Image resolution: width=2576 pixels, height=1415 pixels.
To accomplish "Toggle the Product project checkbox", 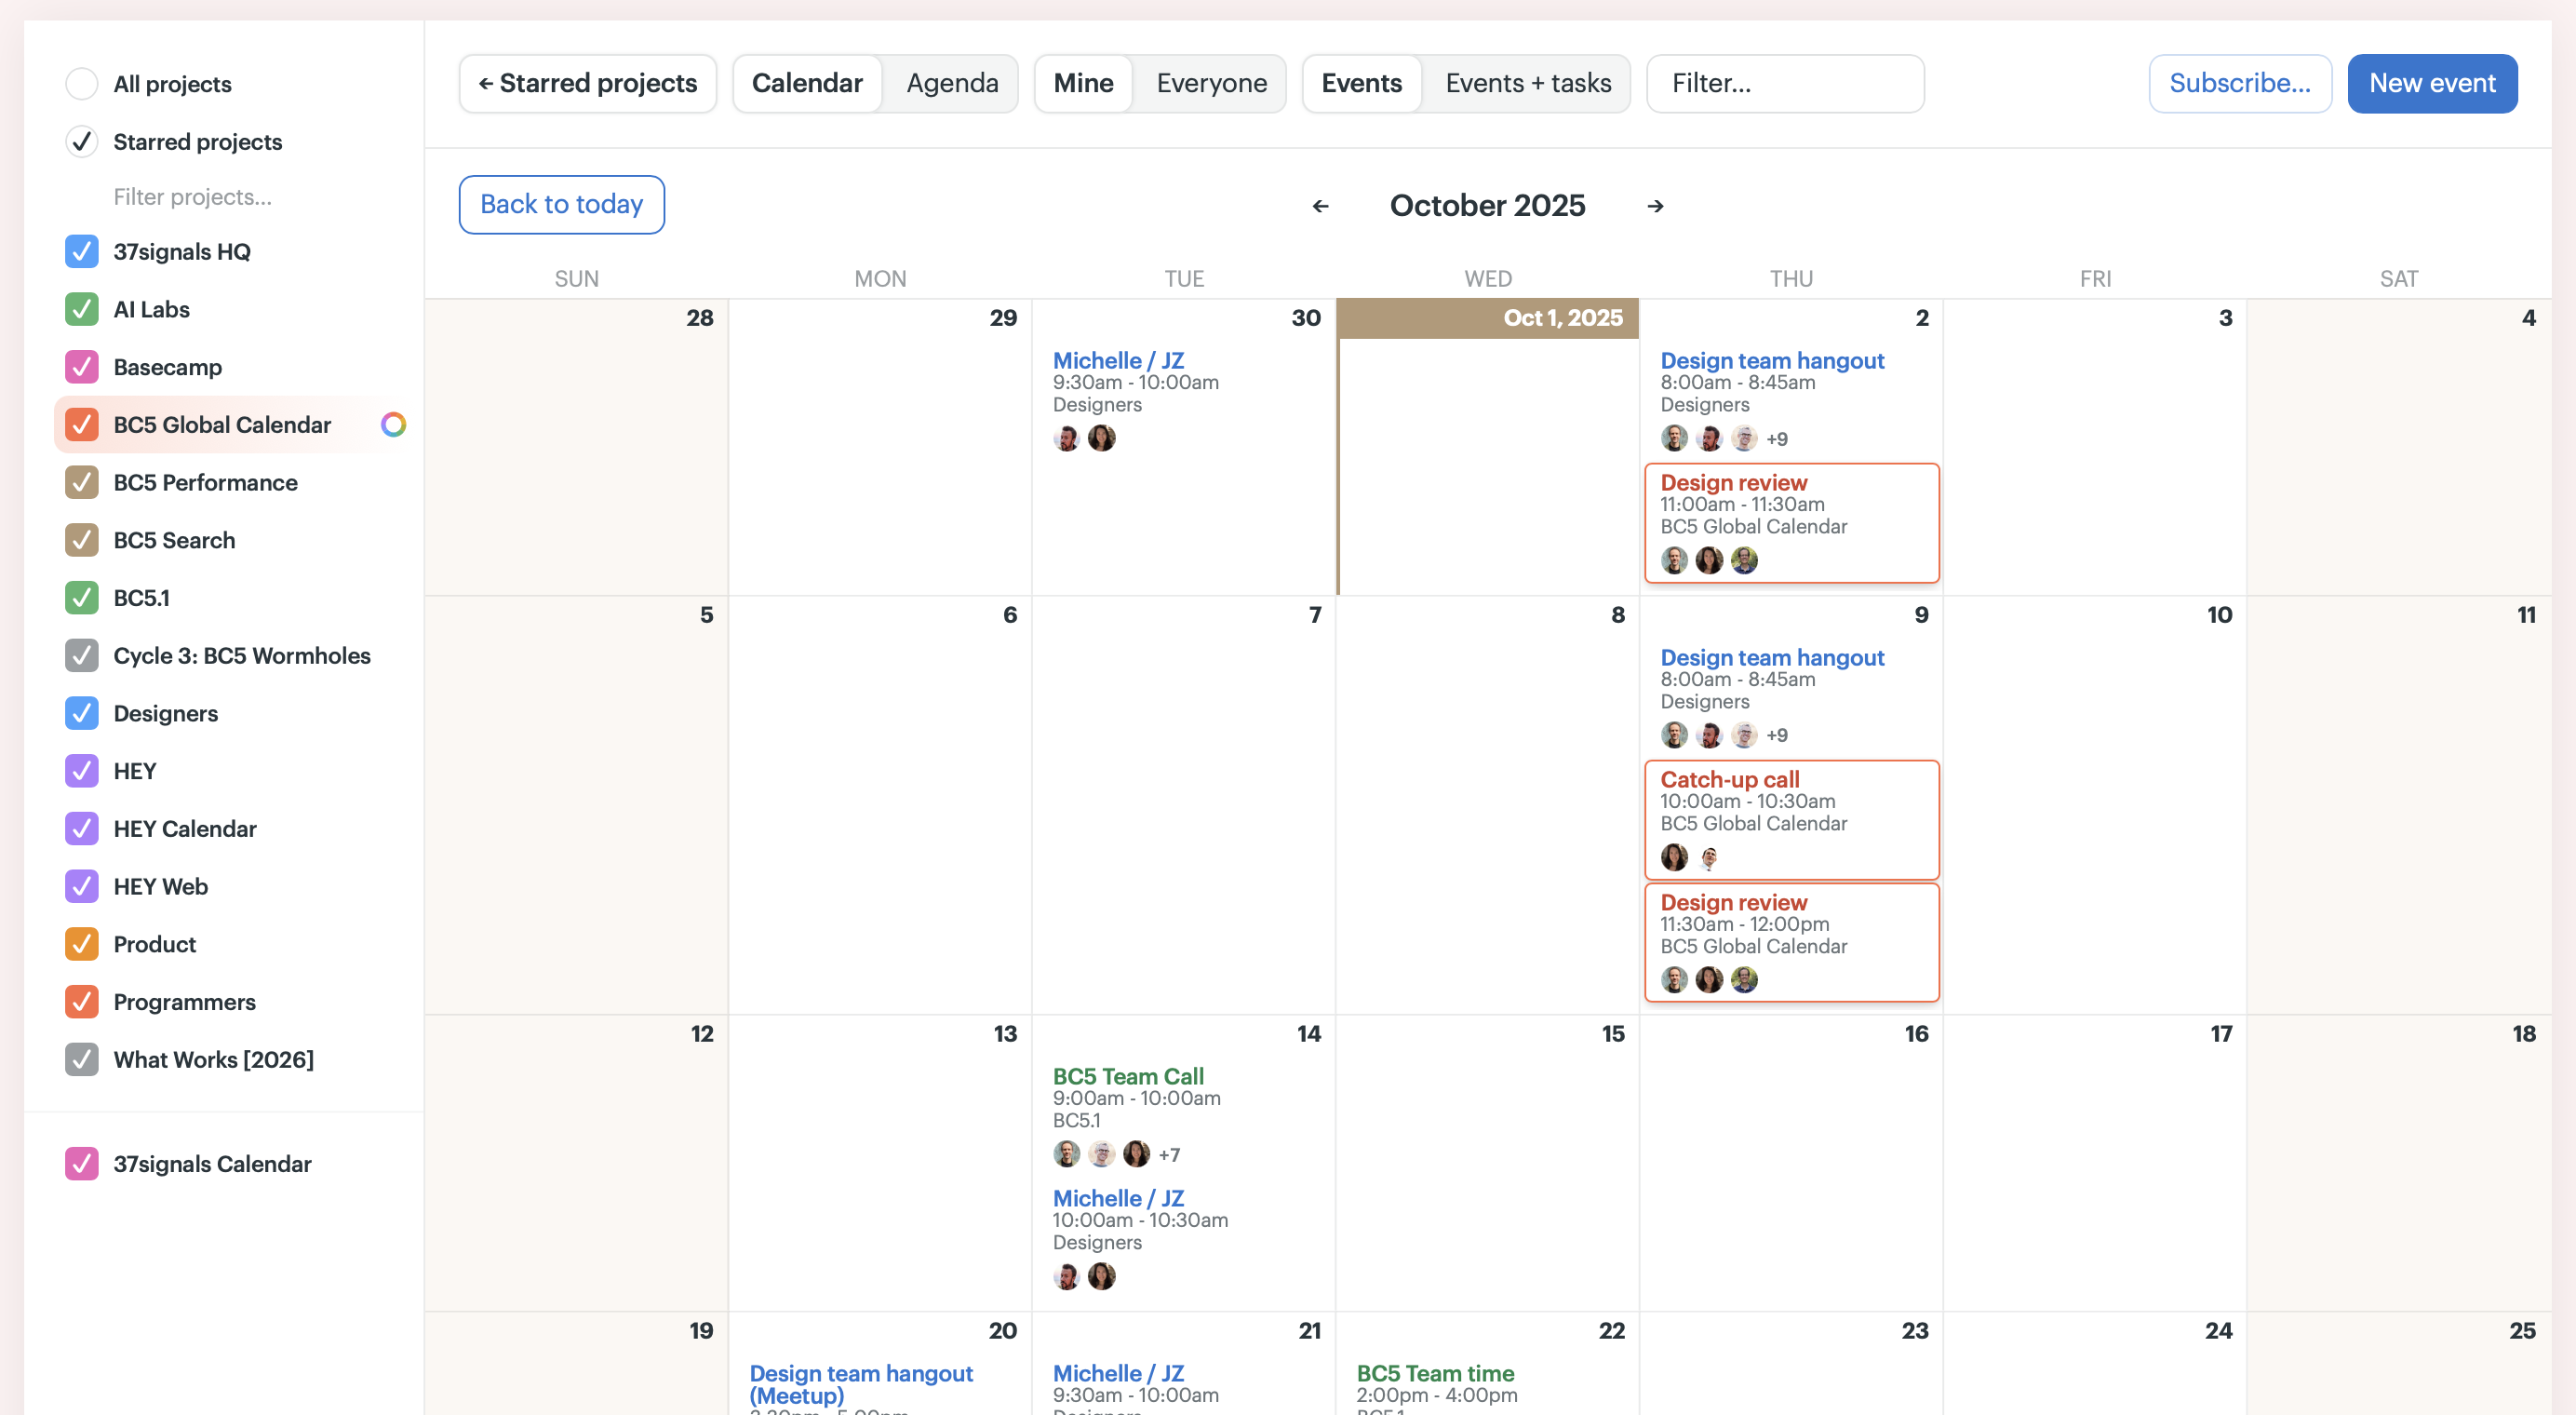I will pos(82,944).
